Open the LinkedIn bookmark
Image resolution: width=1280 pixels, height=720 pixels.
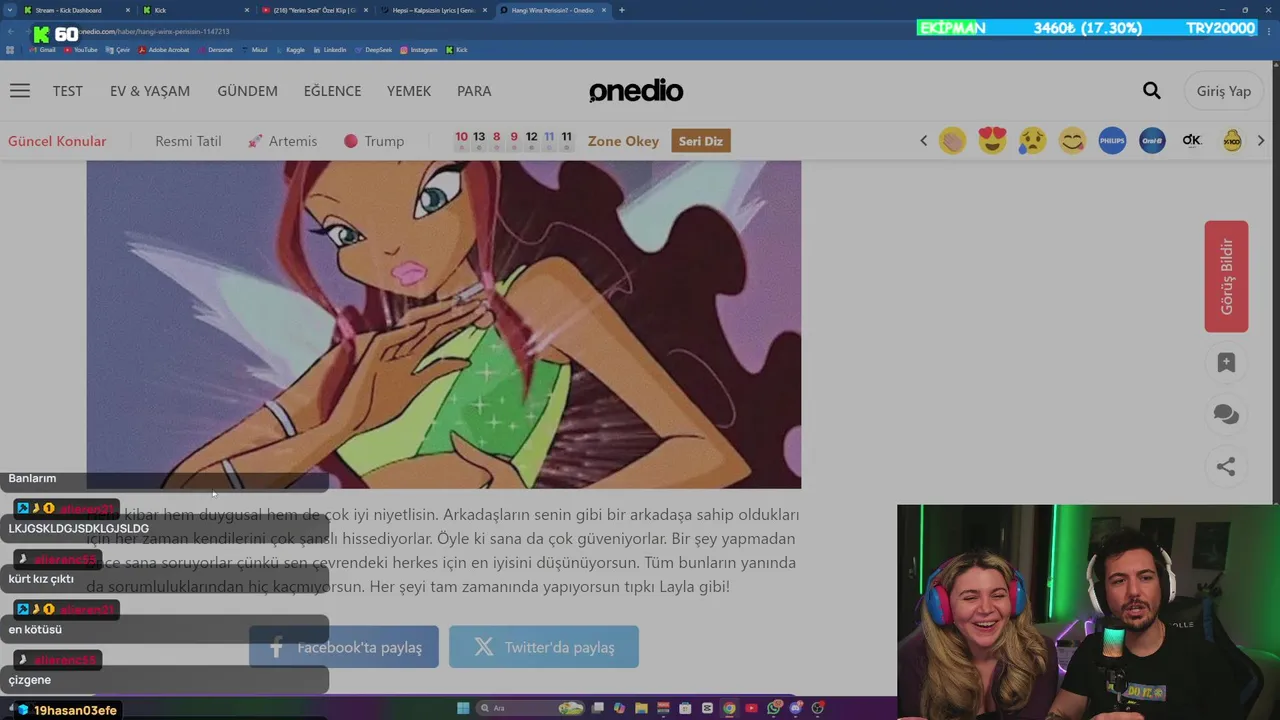tap(329, 50)
